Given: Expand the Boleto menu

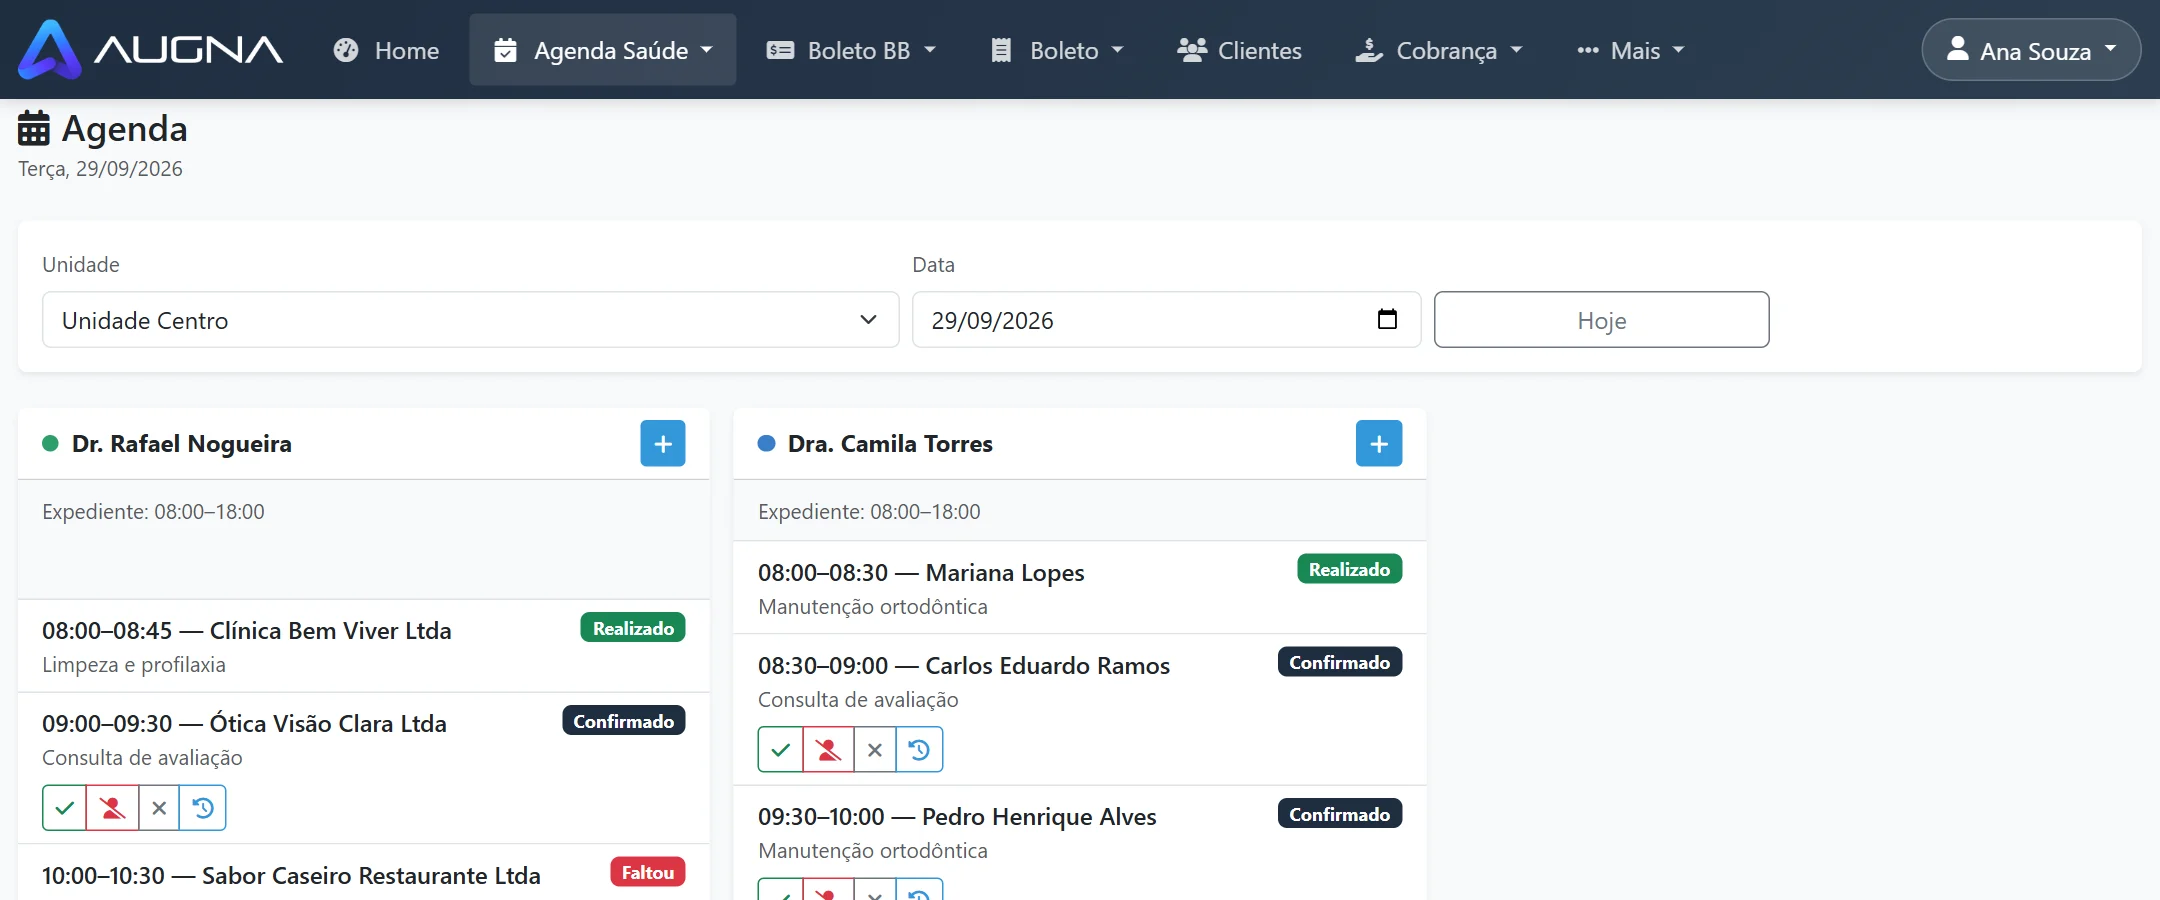Looking at the screenshot, I should coord(1057,50).
